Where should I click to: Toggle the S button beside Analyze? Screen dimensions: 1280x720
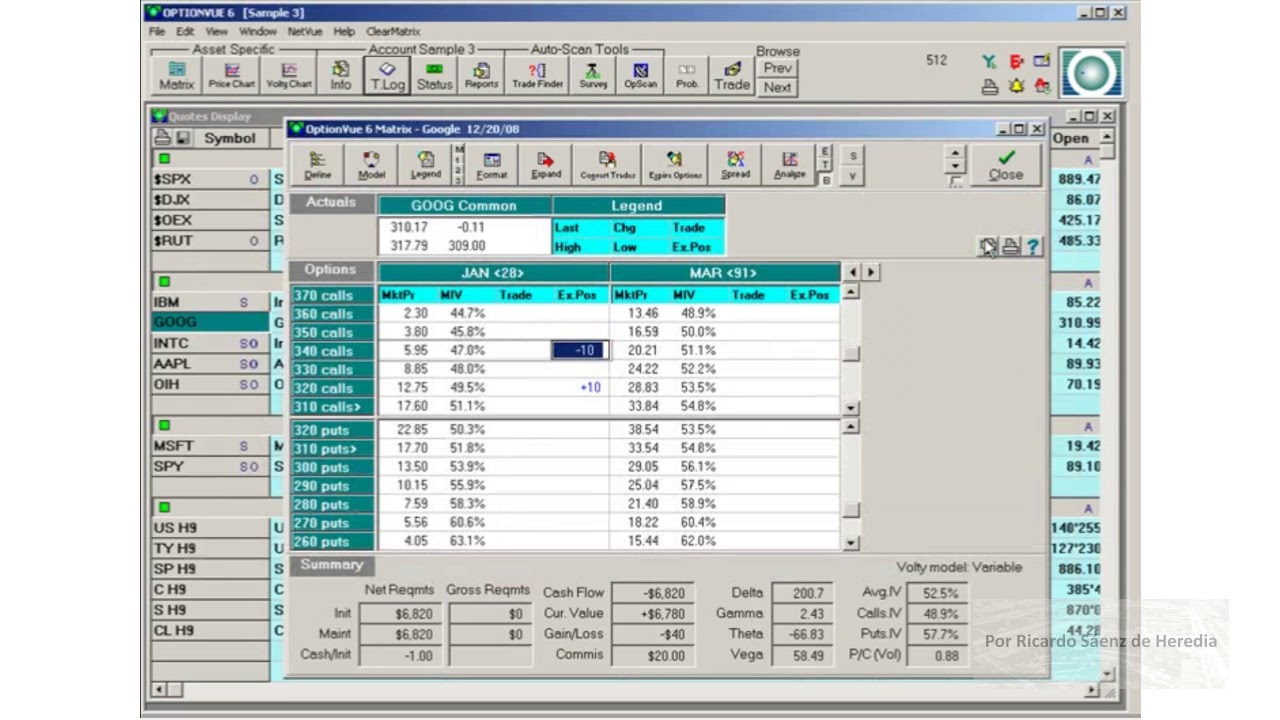tap(853, 156)
